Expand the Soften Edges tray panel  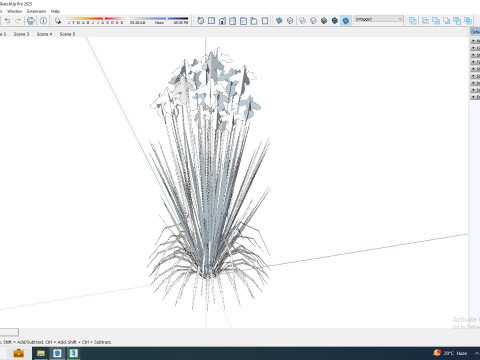pos(475,90)
